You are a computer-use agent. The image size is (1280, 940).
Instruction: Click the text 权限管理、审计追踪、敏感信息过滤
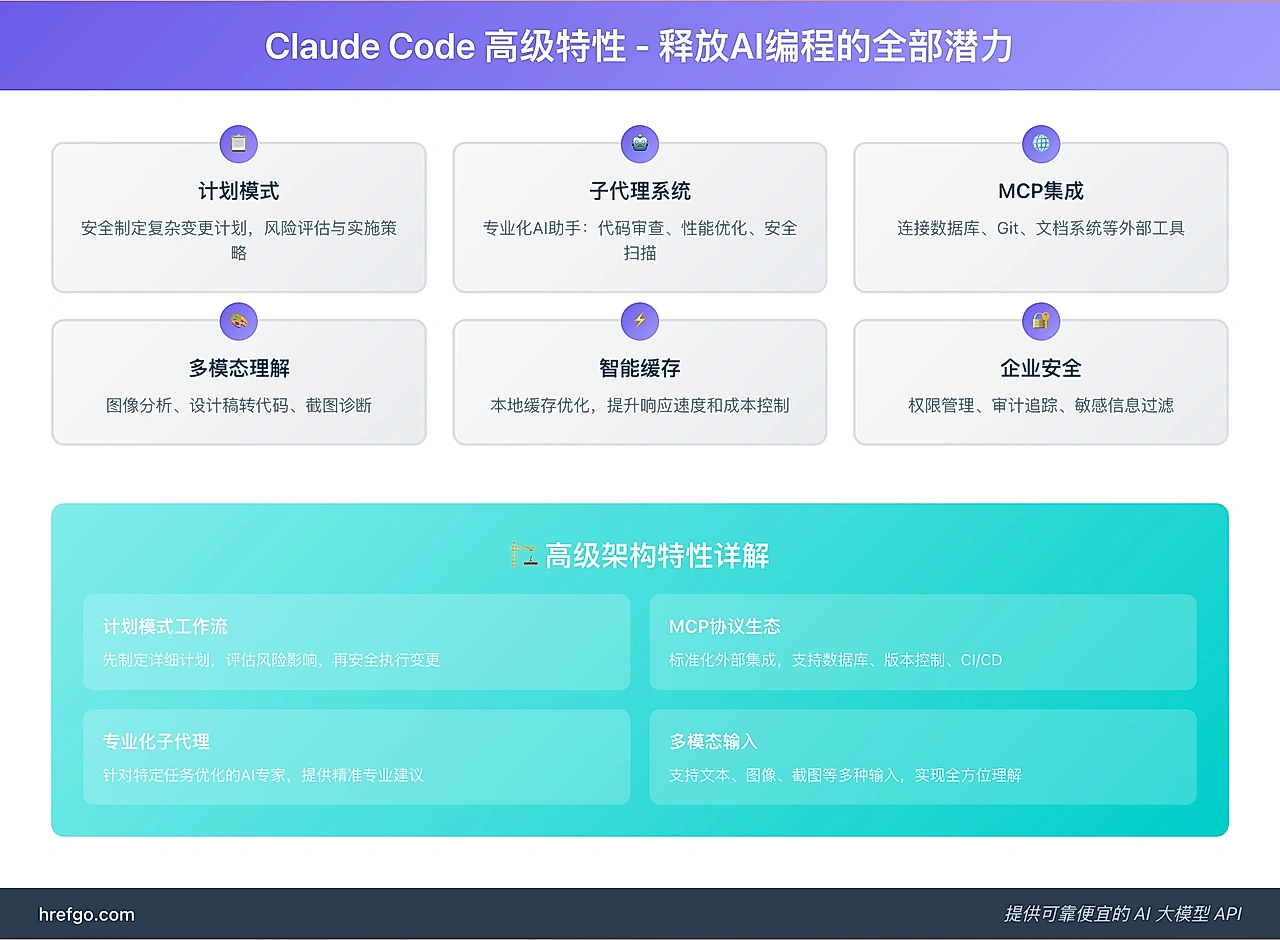pos(1041,405)
